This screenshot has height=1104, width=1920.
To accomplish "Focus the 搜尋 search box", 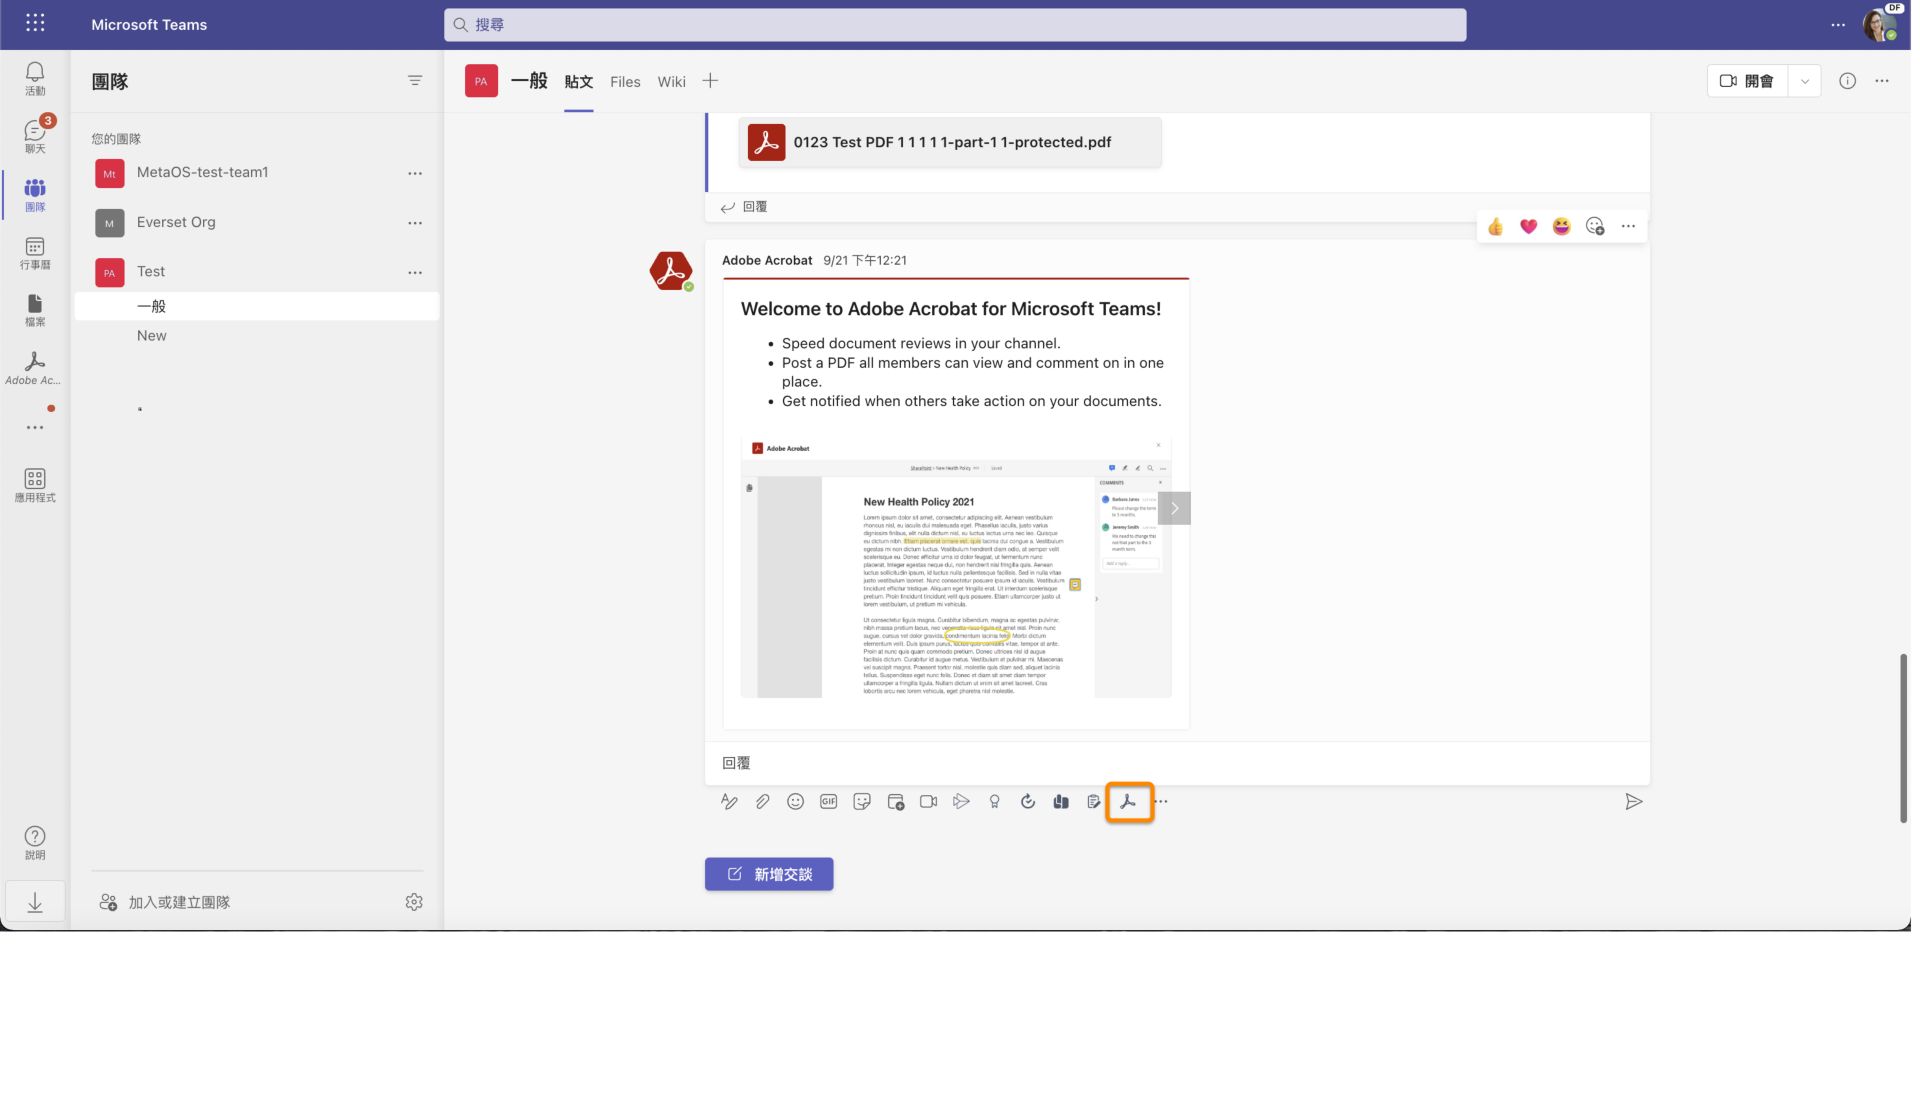I will [x=955, y=25].
